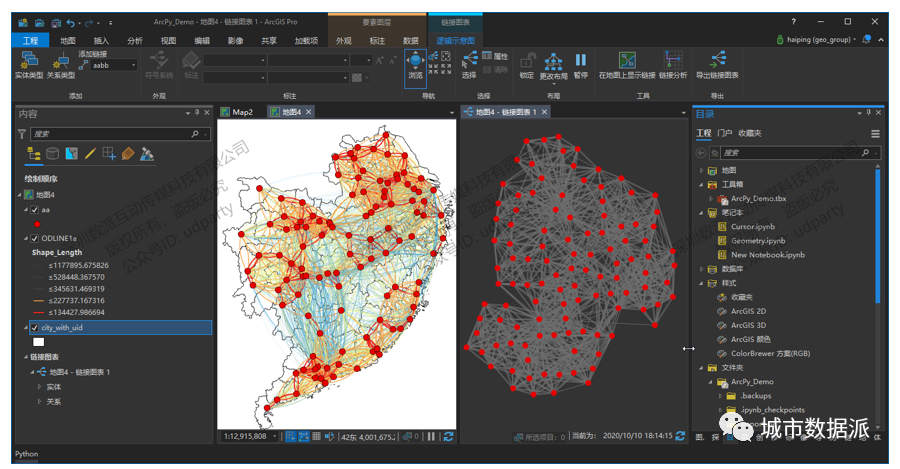Screen dimensions: 900x469
Task: Open the notifications bell icon
Action: (867, 40)
